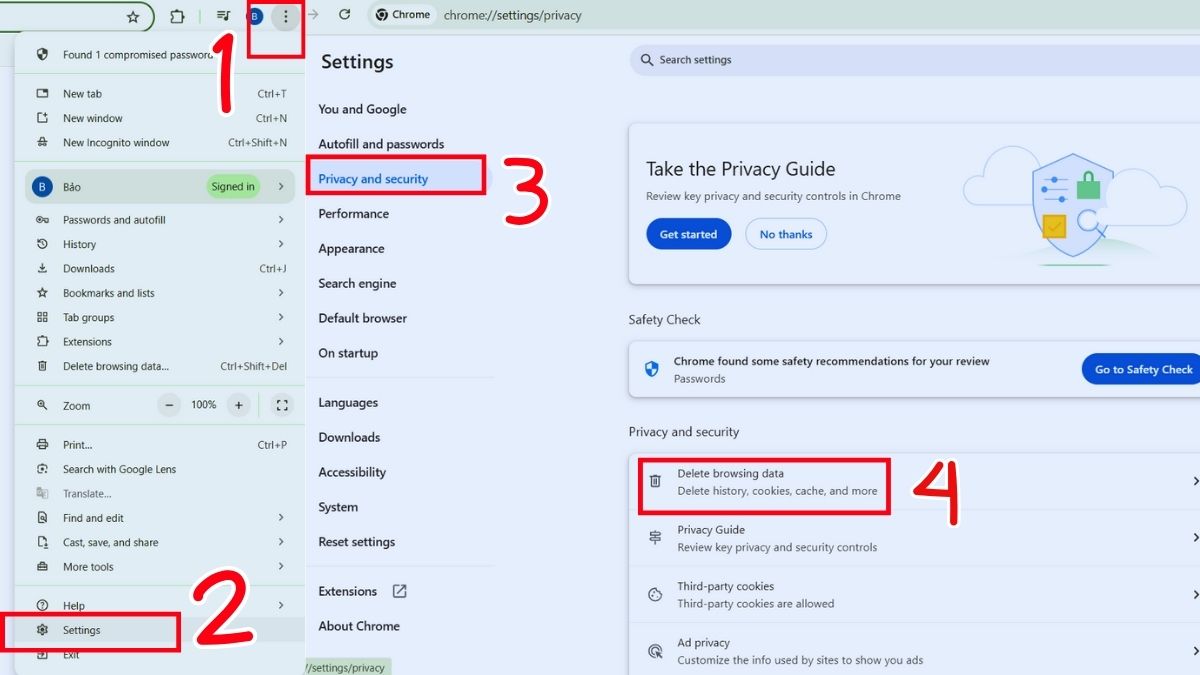Zoom in with the plus button
Viewport: 1200px width, 675px height.
(238, 405)
